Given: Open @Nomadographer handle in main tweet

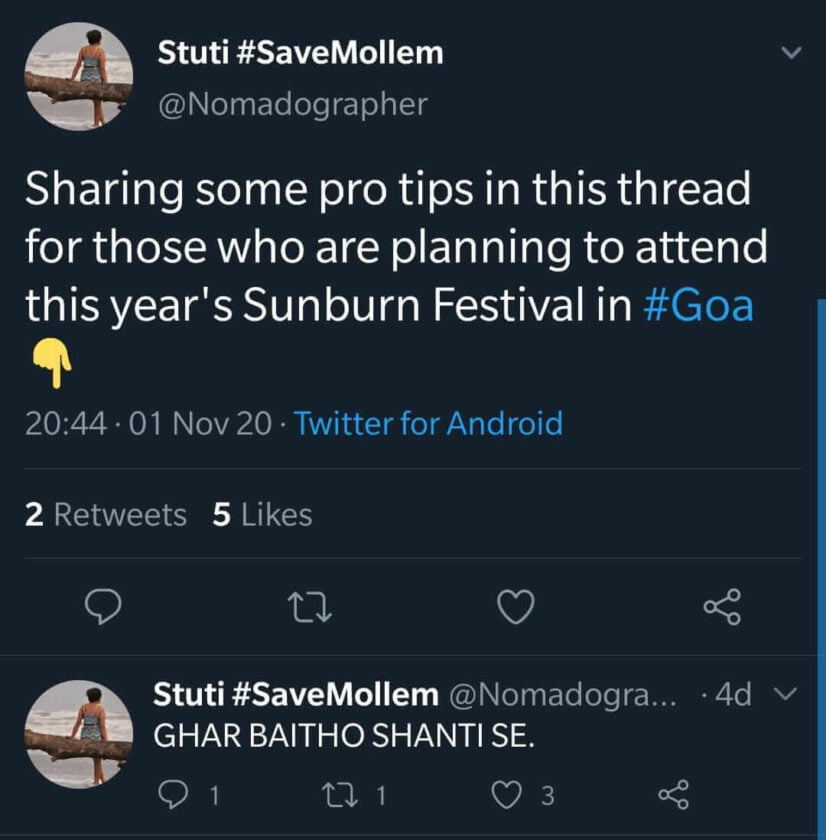Looking at the screenshot, I should [x=292, y=103].
